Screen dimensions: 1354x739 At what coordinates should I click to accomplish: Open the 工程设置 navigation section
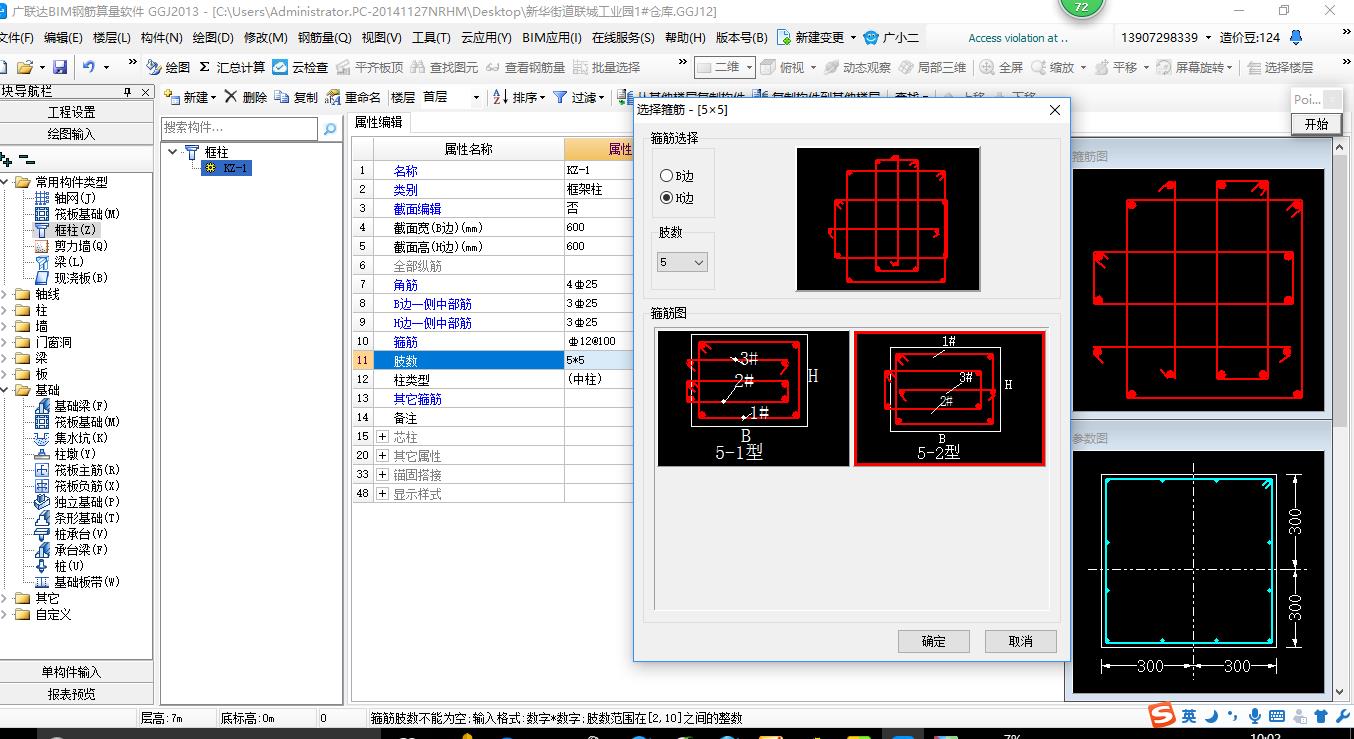72,112
